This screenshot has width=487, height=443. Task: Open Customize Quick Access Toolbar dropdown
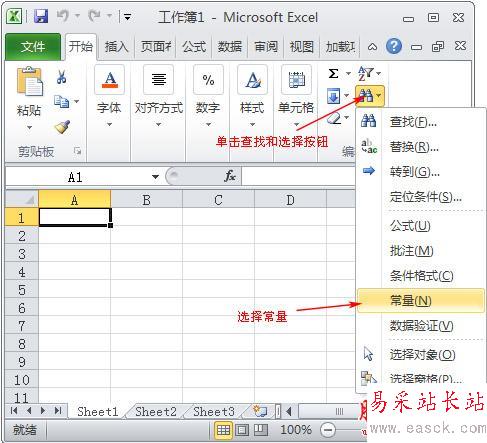[127, 16]
